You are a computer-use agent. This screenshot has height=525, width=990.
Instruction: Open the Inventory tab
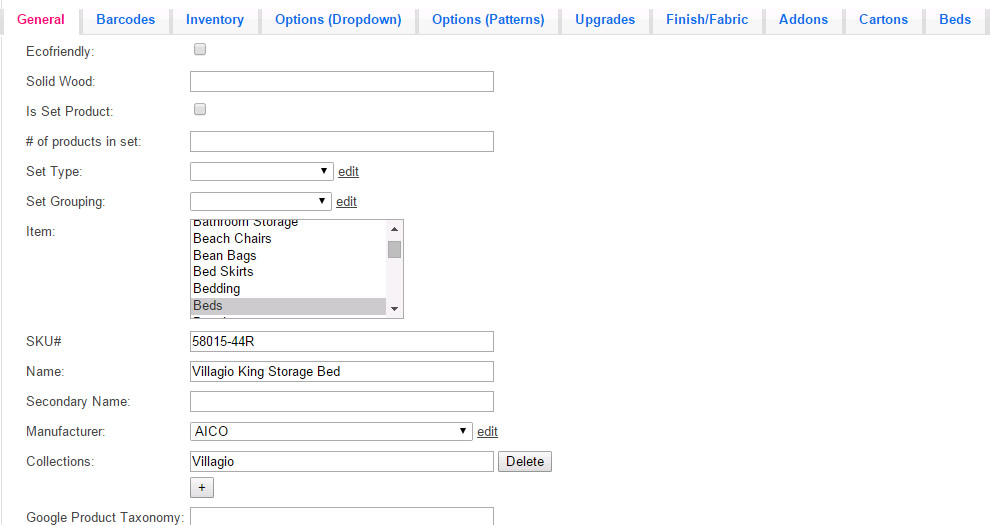tap(215, 20)
